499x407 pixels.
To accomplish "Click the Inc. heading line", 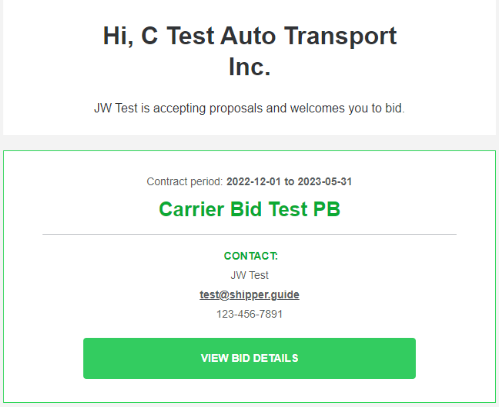I will [x=249, y=67].
